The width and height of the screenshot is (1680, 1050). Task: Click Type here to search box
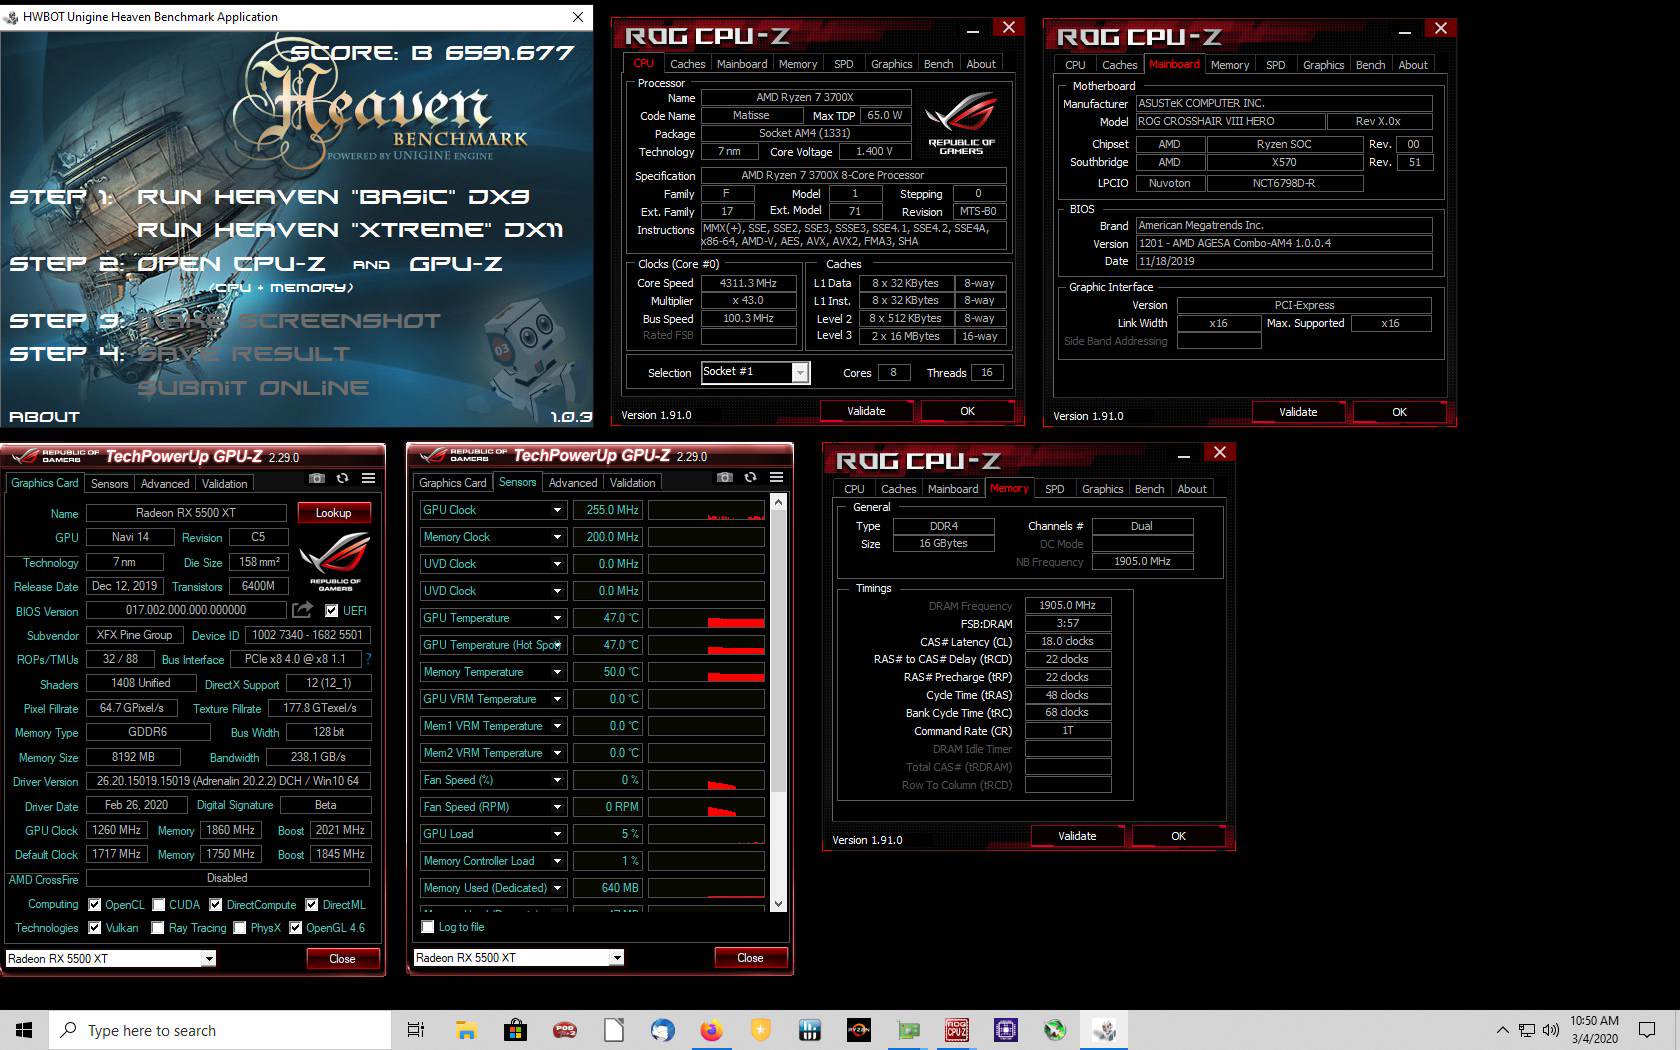(x=220, y=1030)
